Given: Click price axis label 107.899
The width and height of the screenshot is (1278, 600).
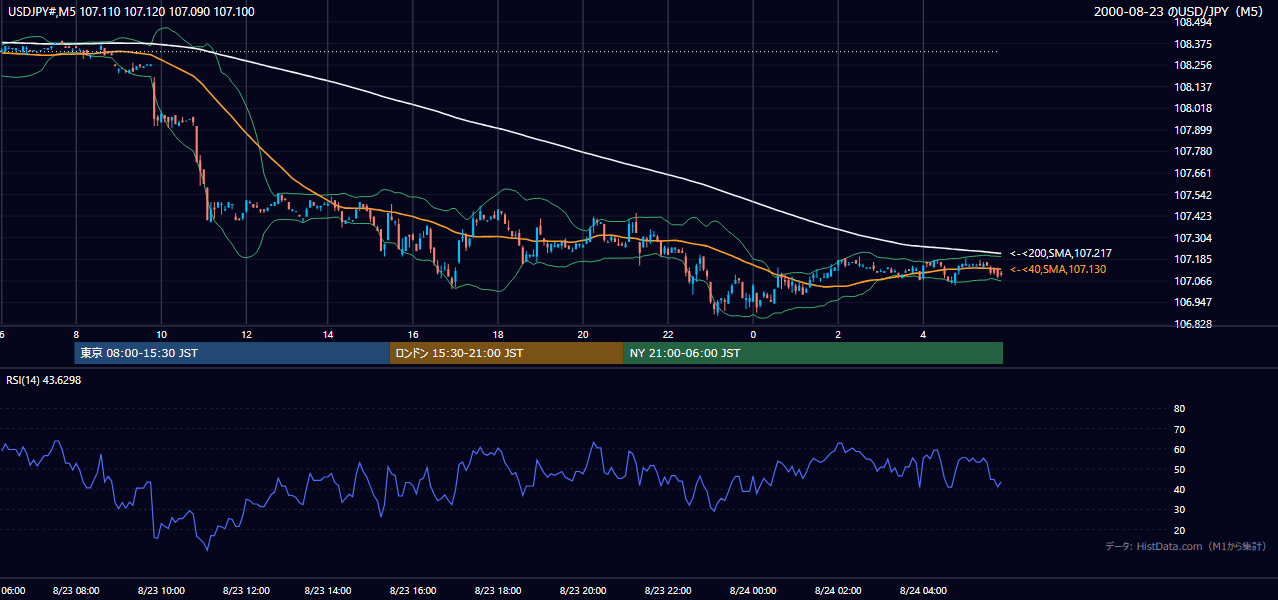Looking at the screenshot, I should tap(1193, 130).
